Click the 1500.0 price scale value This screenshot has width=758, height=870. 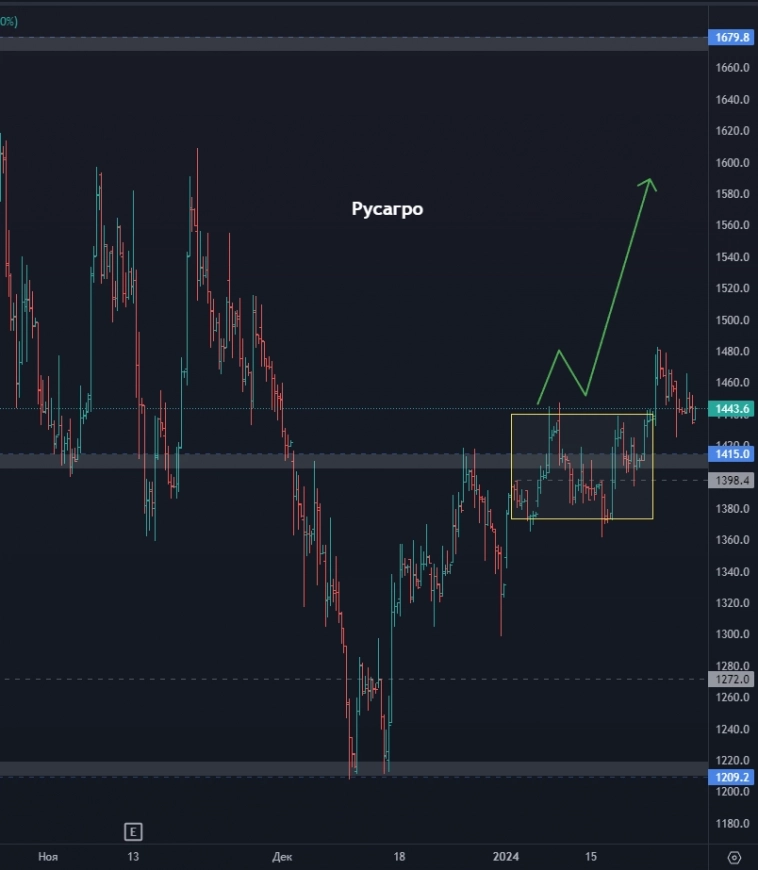click(x=732, y=320)
